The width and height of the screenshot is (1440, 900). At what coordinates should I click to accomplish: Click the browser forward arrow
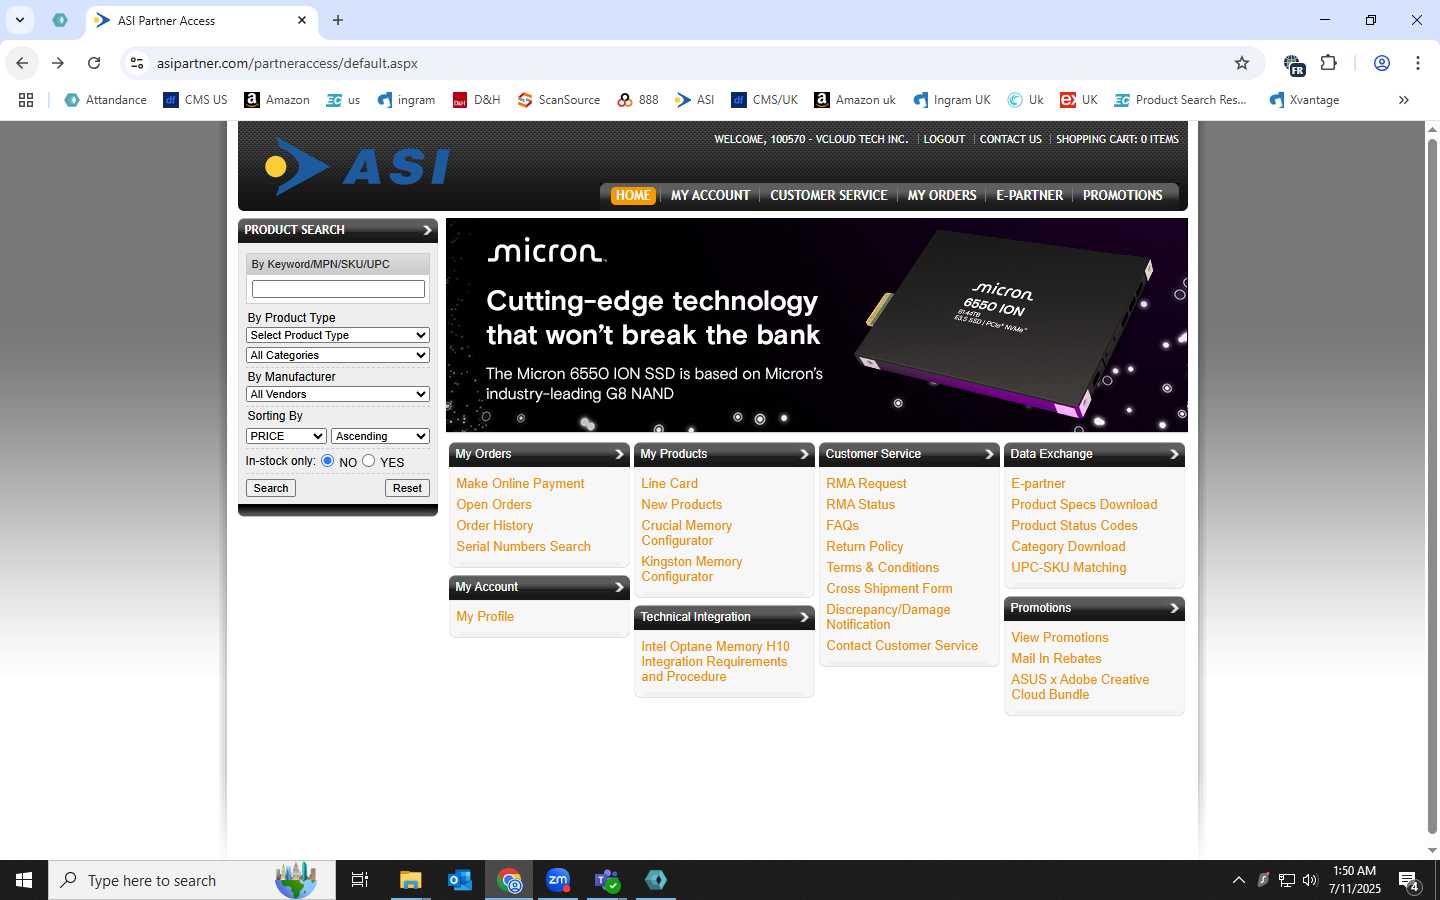tap(58, 63)
